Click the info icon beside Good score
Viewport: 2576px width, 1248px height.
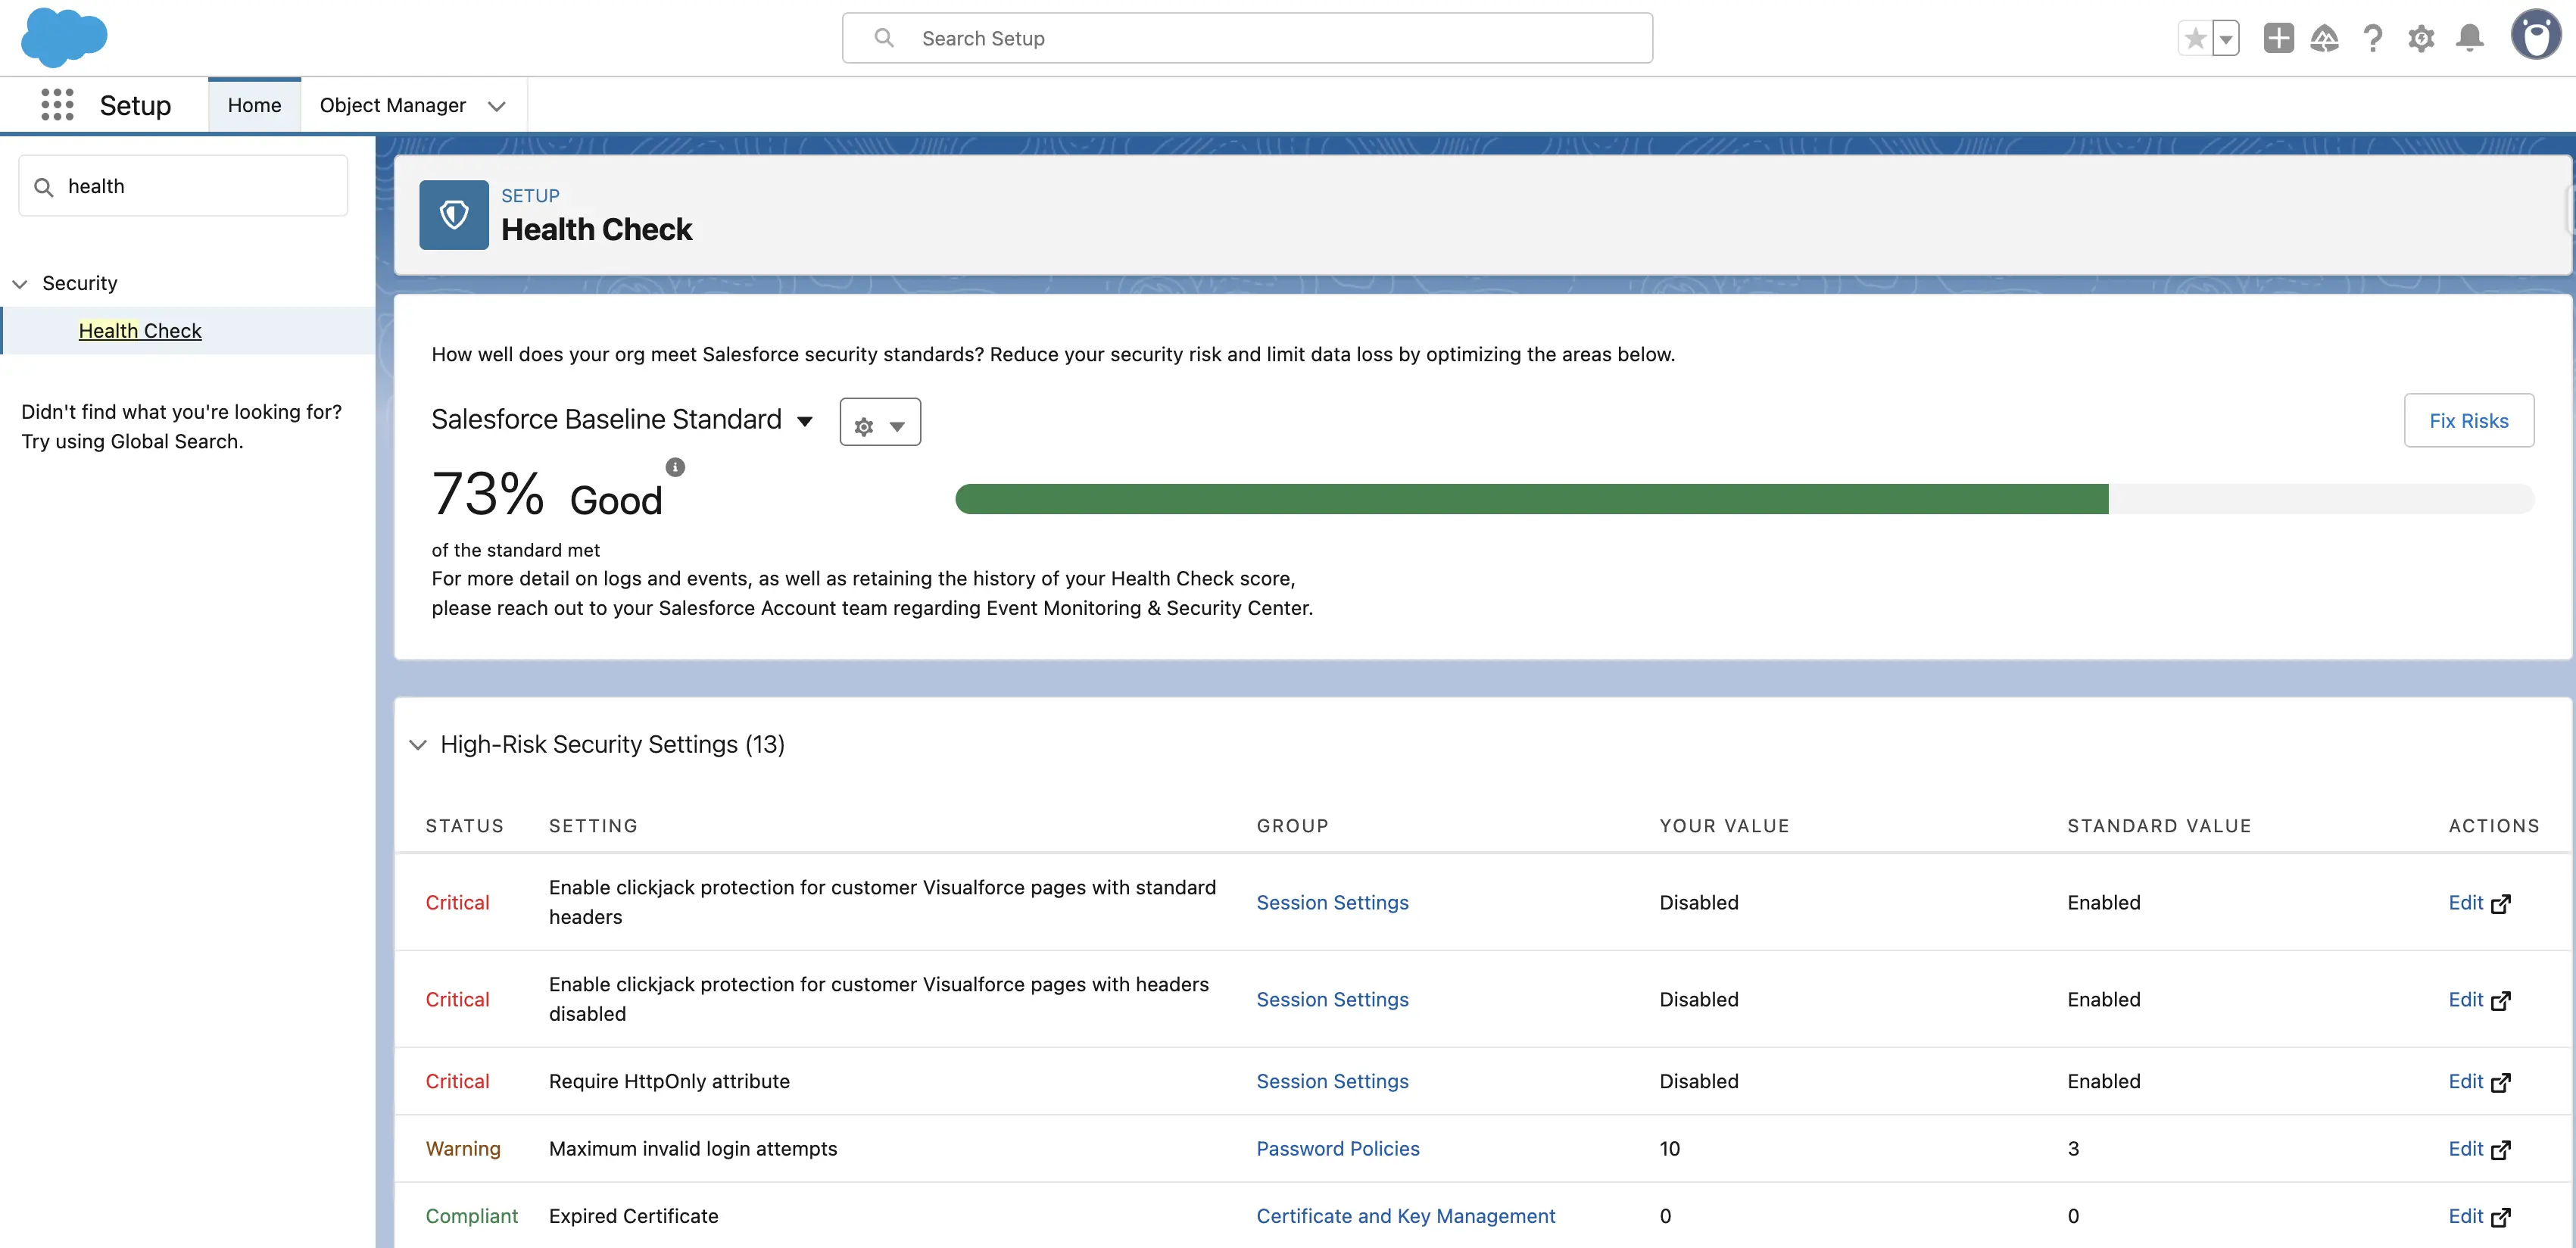(675, 467)
